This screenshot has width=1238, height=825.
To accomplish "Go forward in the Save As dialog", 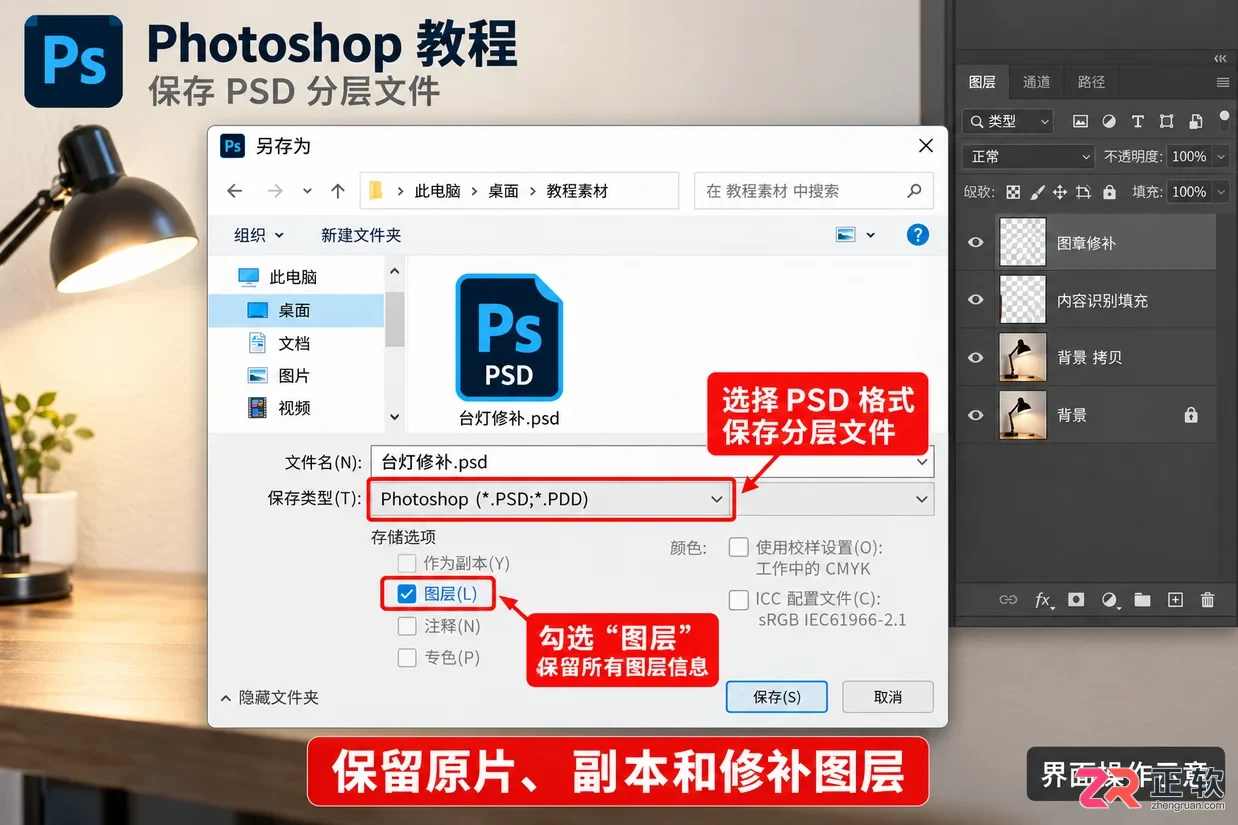I will pyautogui.click(x=275, y=191).
